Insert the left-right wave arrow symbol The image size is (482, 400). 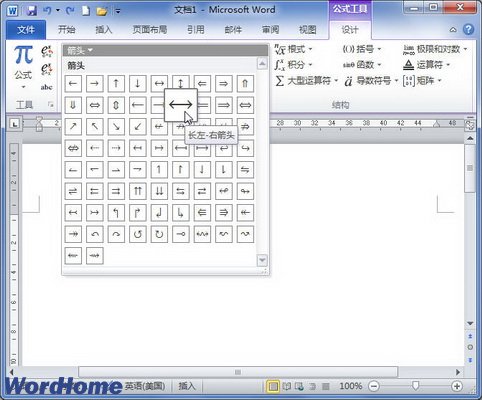tap(202, 234)
